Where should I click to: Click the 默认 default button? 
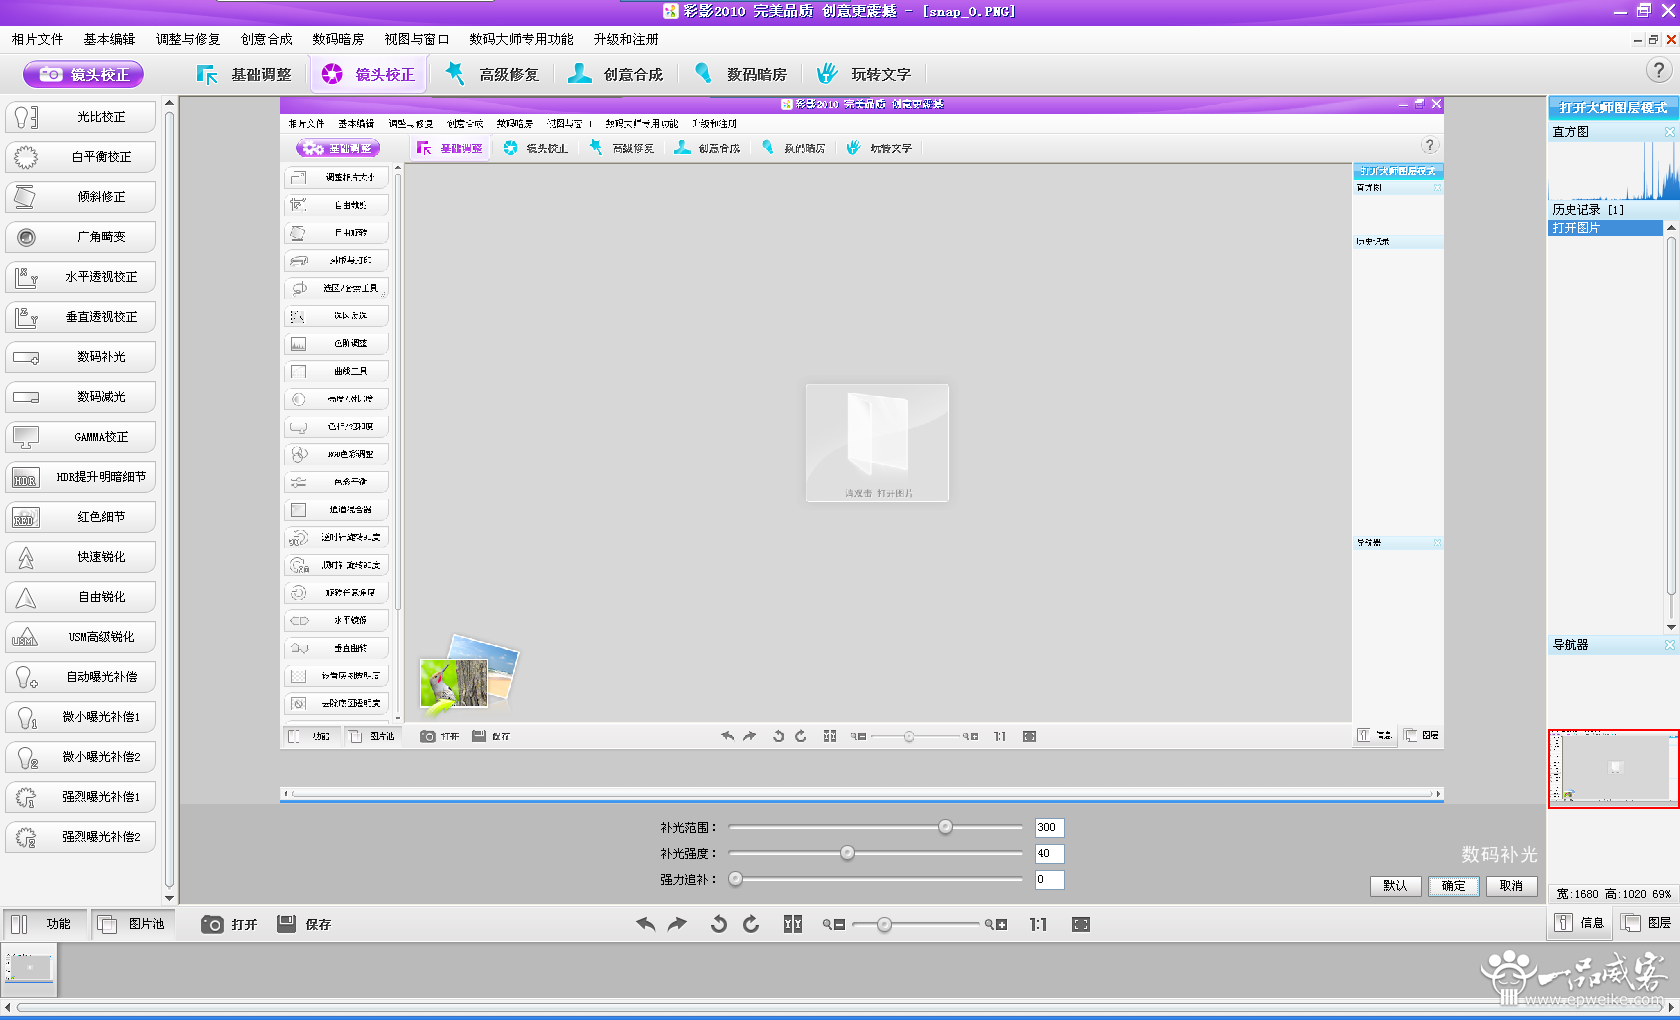1395,885
